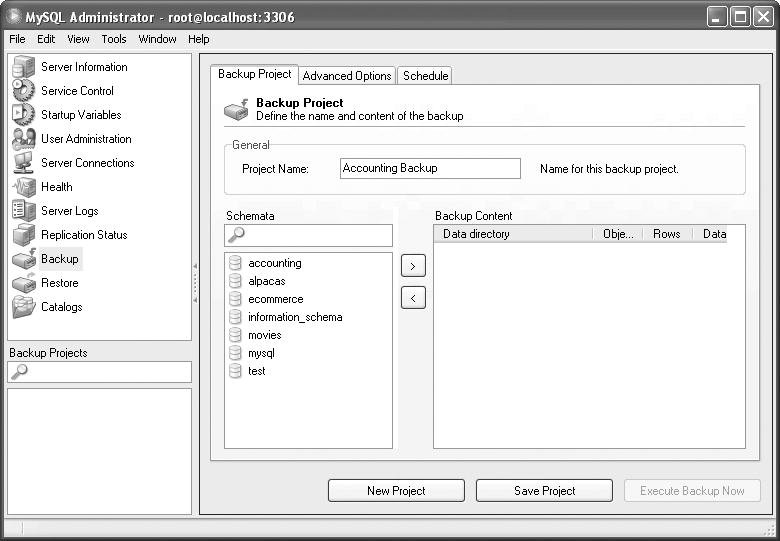Open the Help menu
780x541 pixels.
pos(198,39)
